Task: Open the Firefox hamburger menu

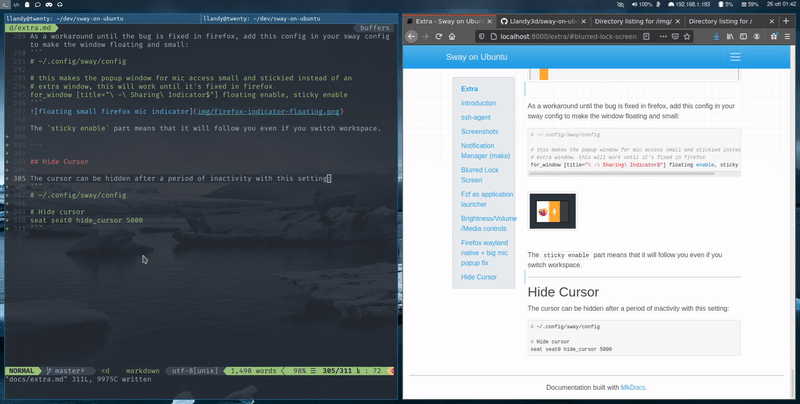Action: click(788, 37)
